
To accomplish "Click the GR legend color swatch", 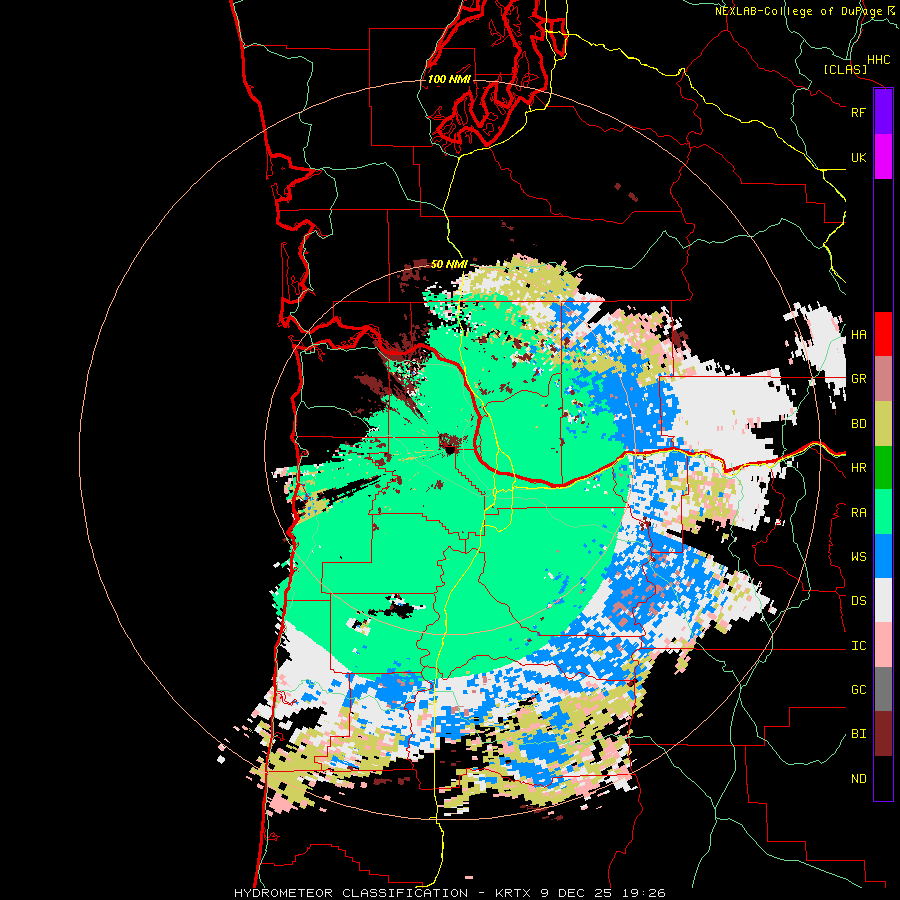I will [883, 379].
